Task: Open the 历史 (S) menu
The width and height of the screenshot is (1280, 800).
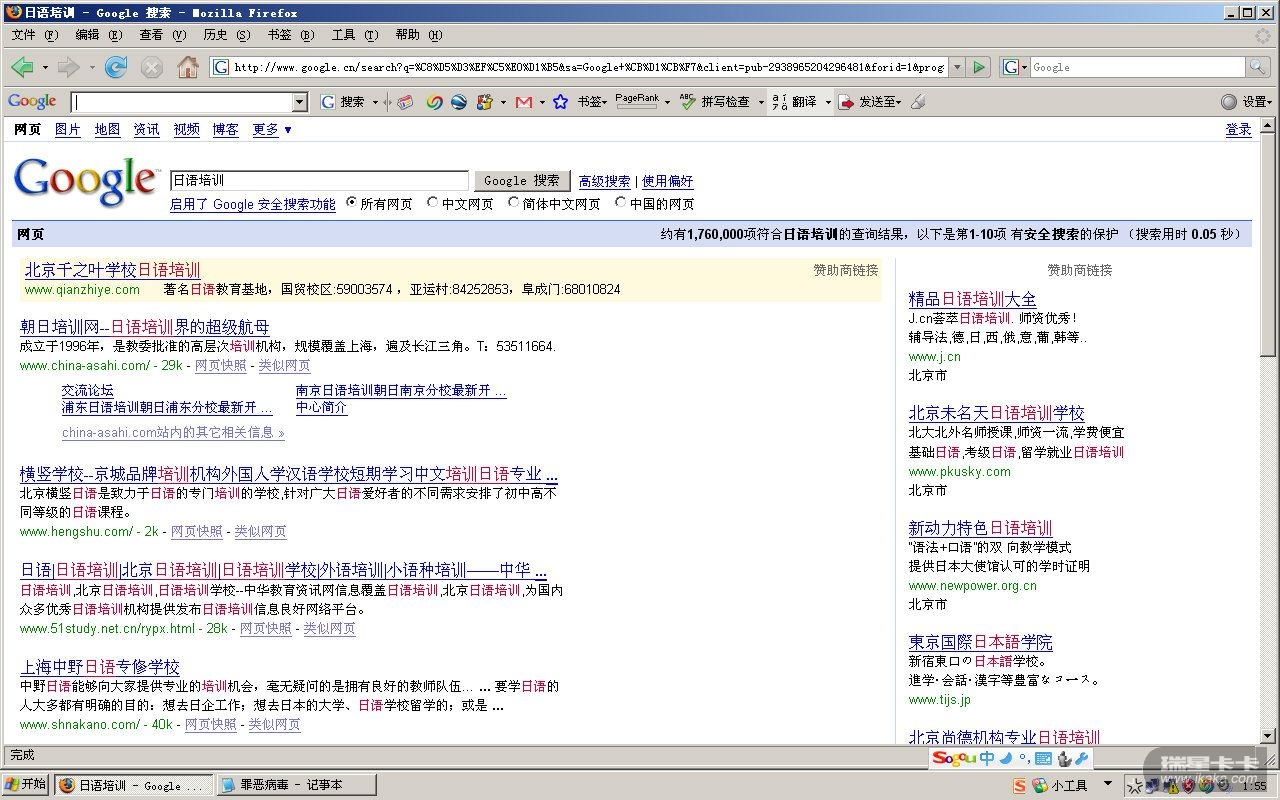Action: (227, 35)
